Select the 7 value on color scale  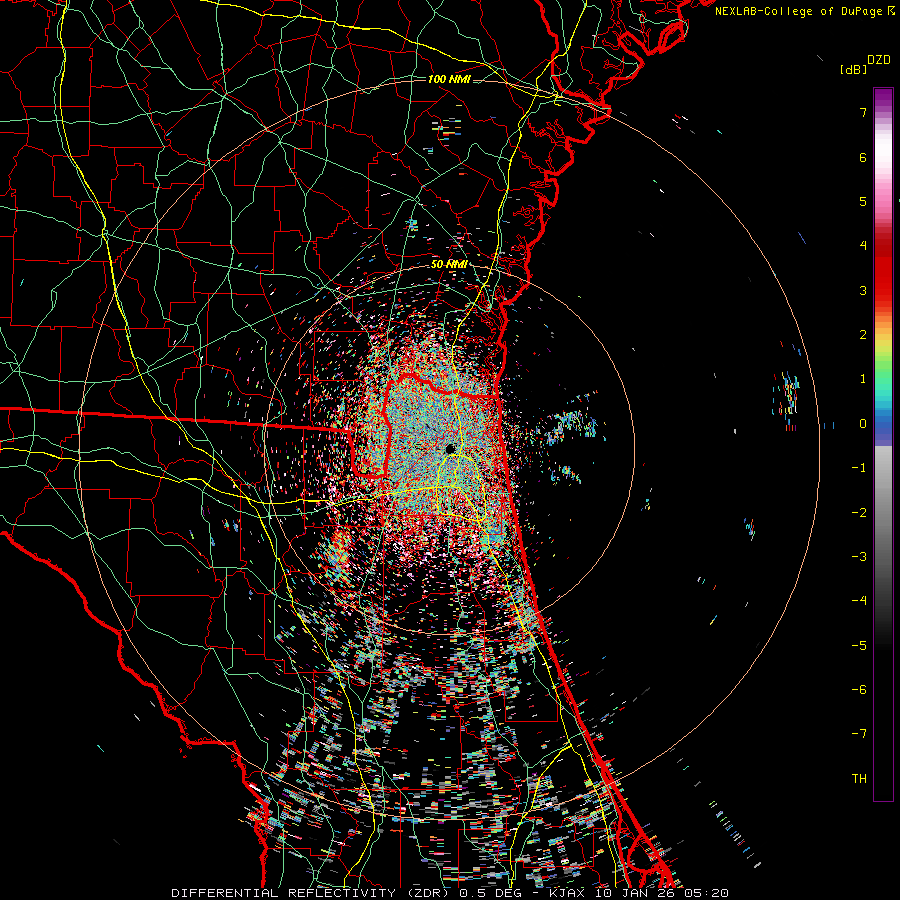[863, 112]
